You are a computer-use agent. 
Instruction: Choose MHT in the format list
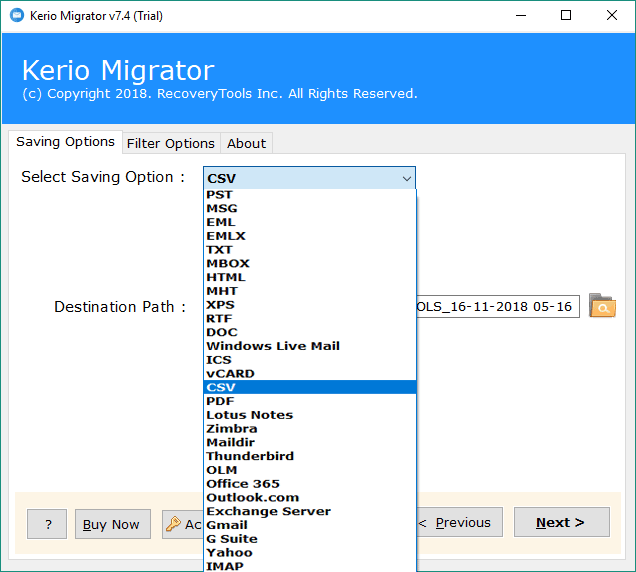(310, 291)
